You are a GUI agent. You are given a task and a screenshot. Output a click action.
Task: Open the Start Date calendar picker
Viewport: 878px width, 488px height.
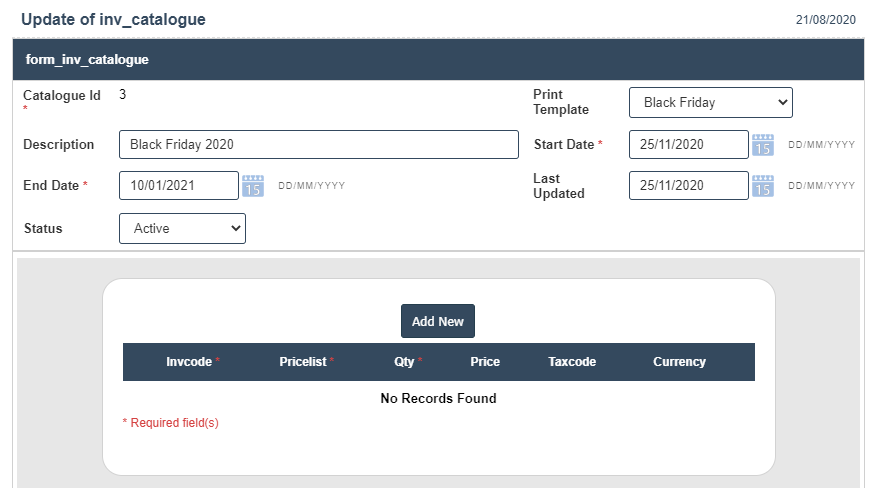[x=763, y=145]
